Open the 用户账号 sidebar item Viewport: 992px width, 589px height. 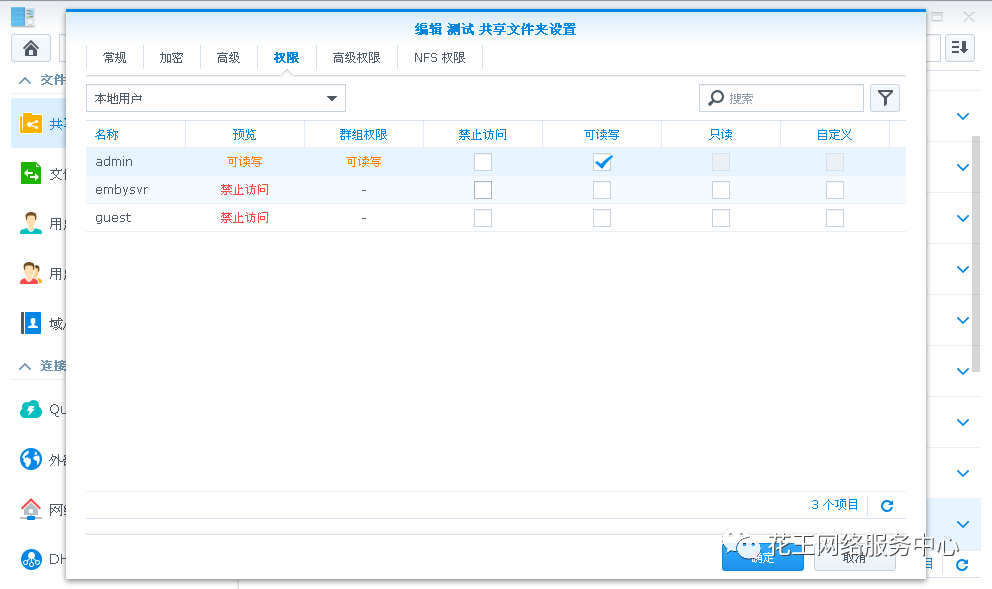(33, 222)
